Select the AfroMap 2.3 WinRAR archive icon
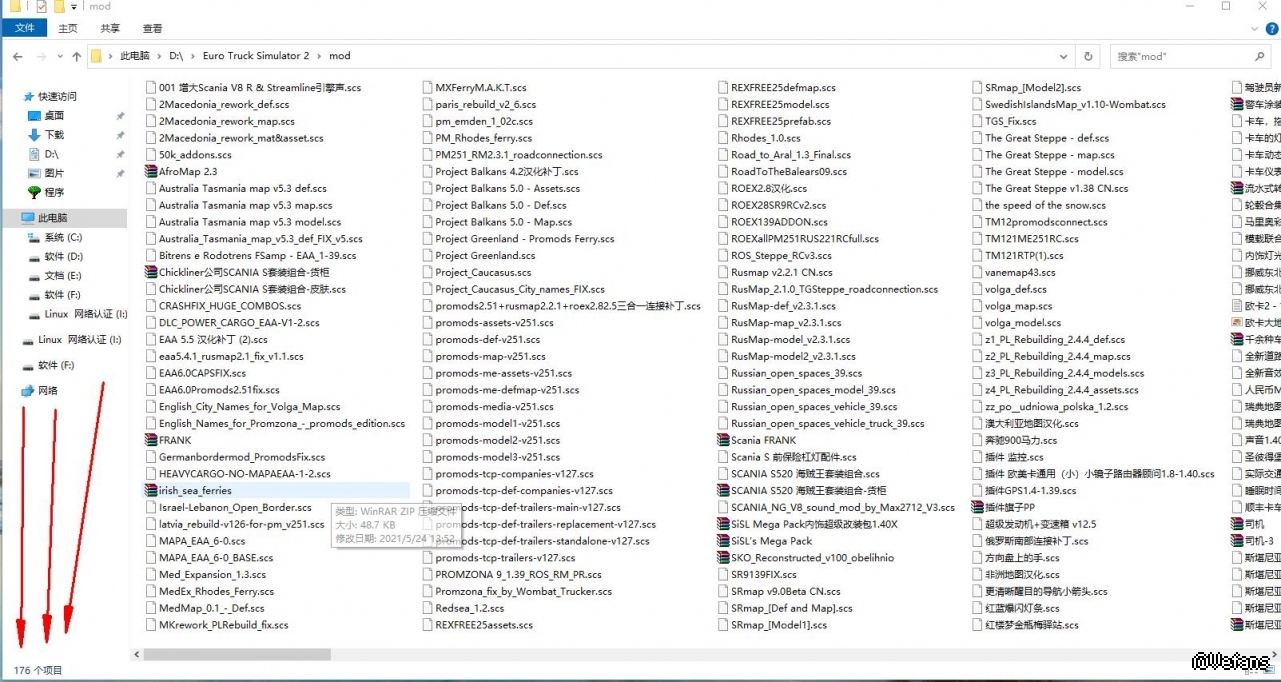This screenshot has width=1281, height=682. coord(151,172)
